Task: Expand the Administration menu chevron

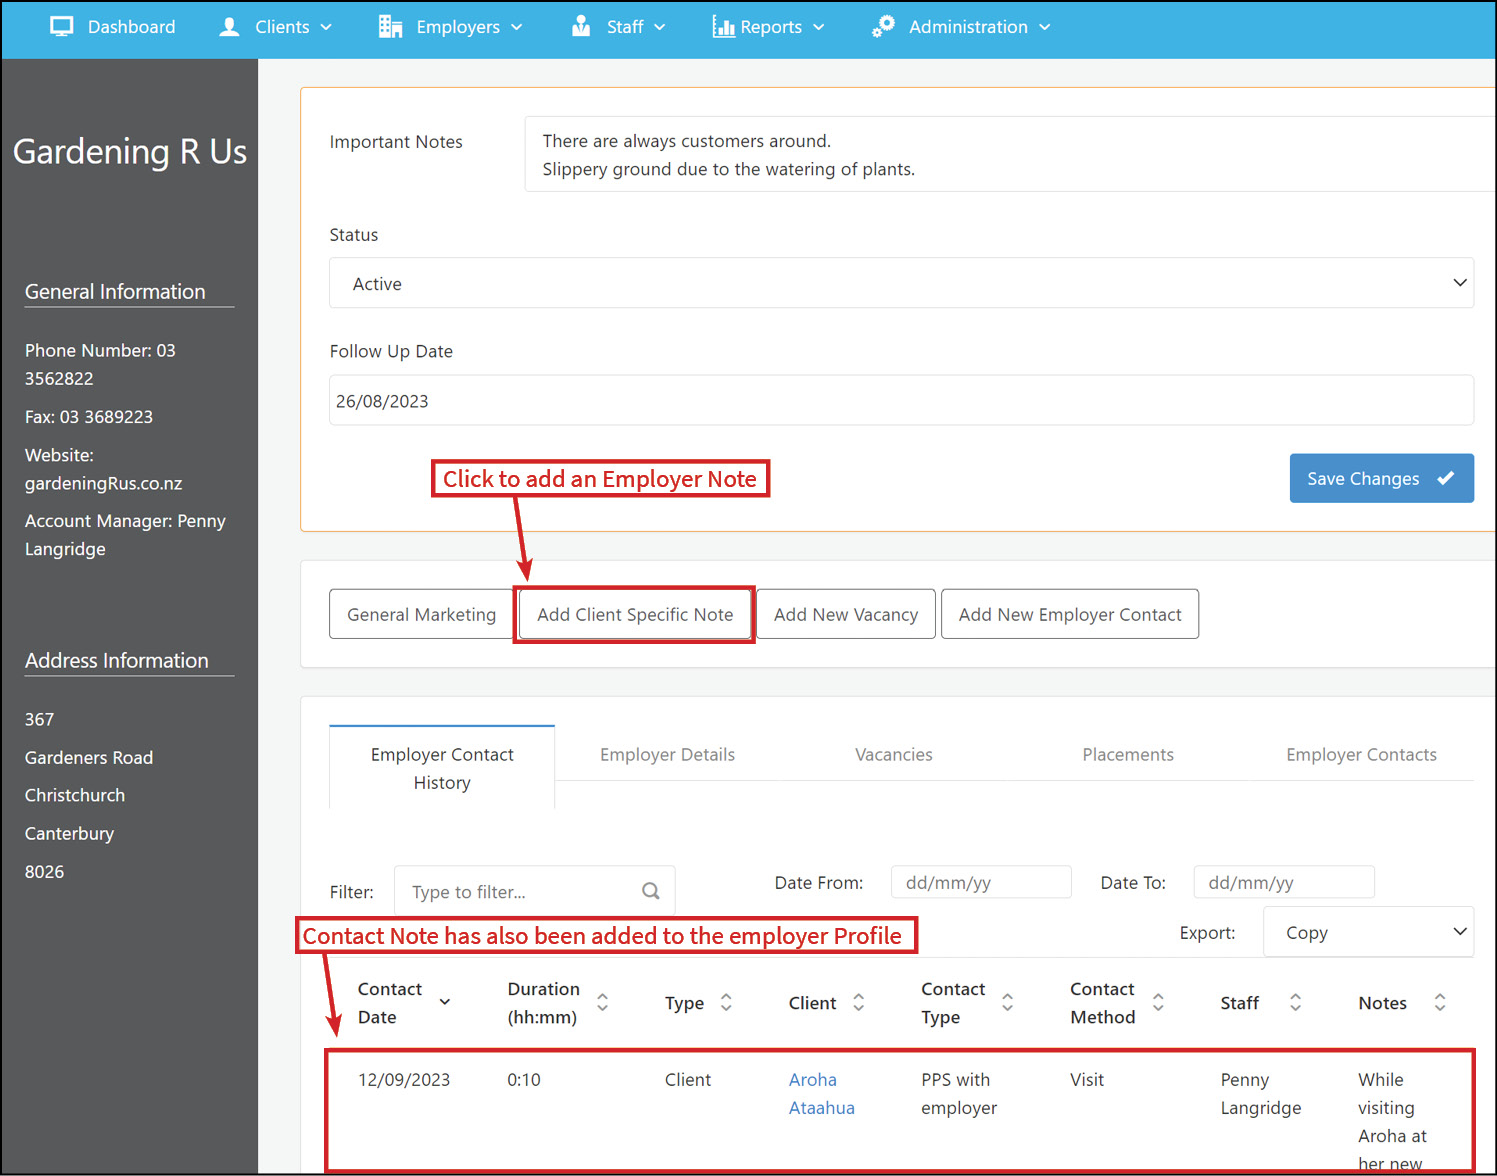Action: pos(1045,27)
